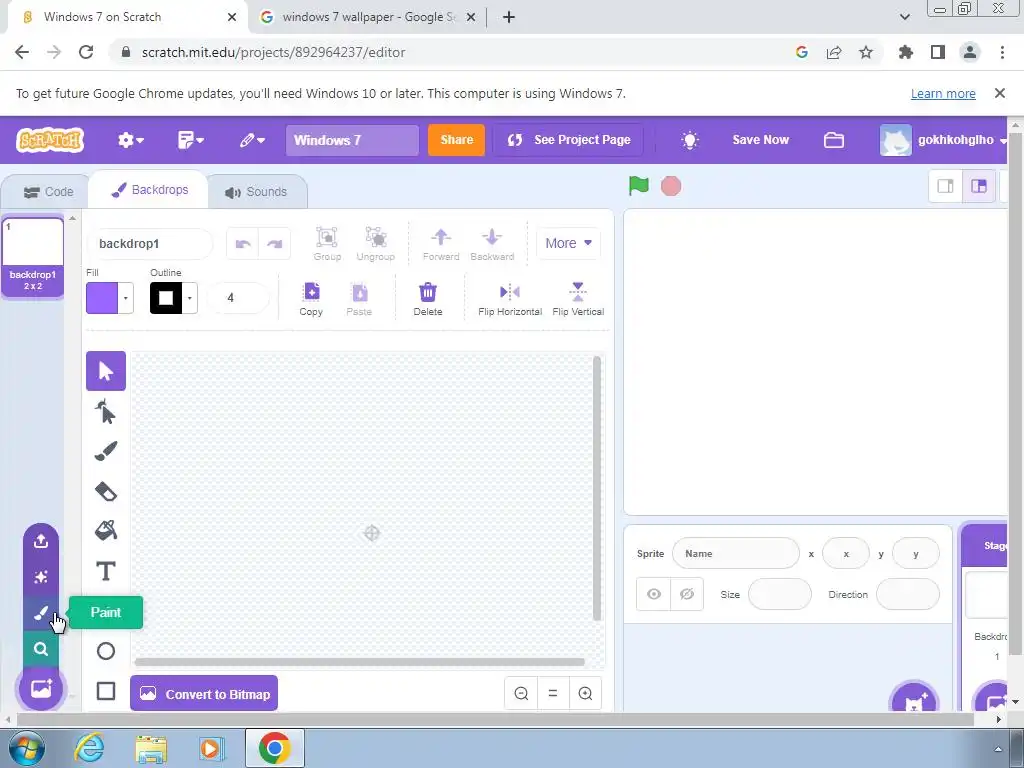Upload a backdrop from the popup menu

coord(40,541)
